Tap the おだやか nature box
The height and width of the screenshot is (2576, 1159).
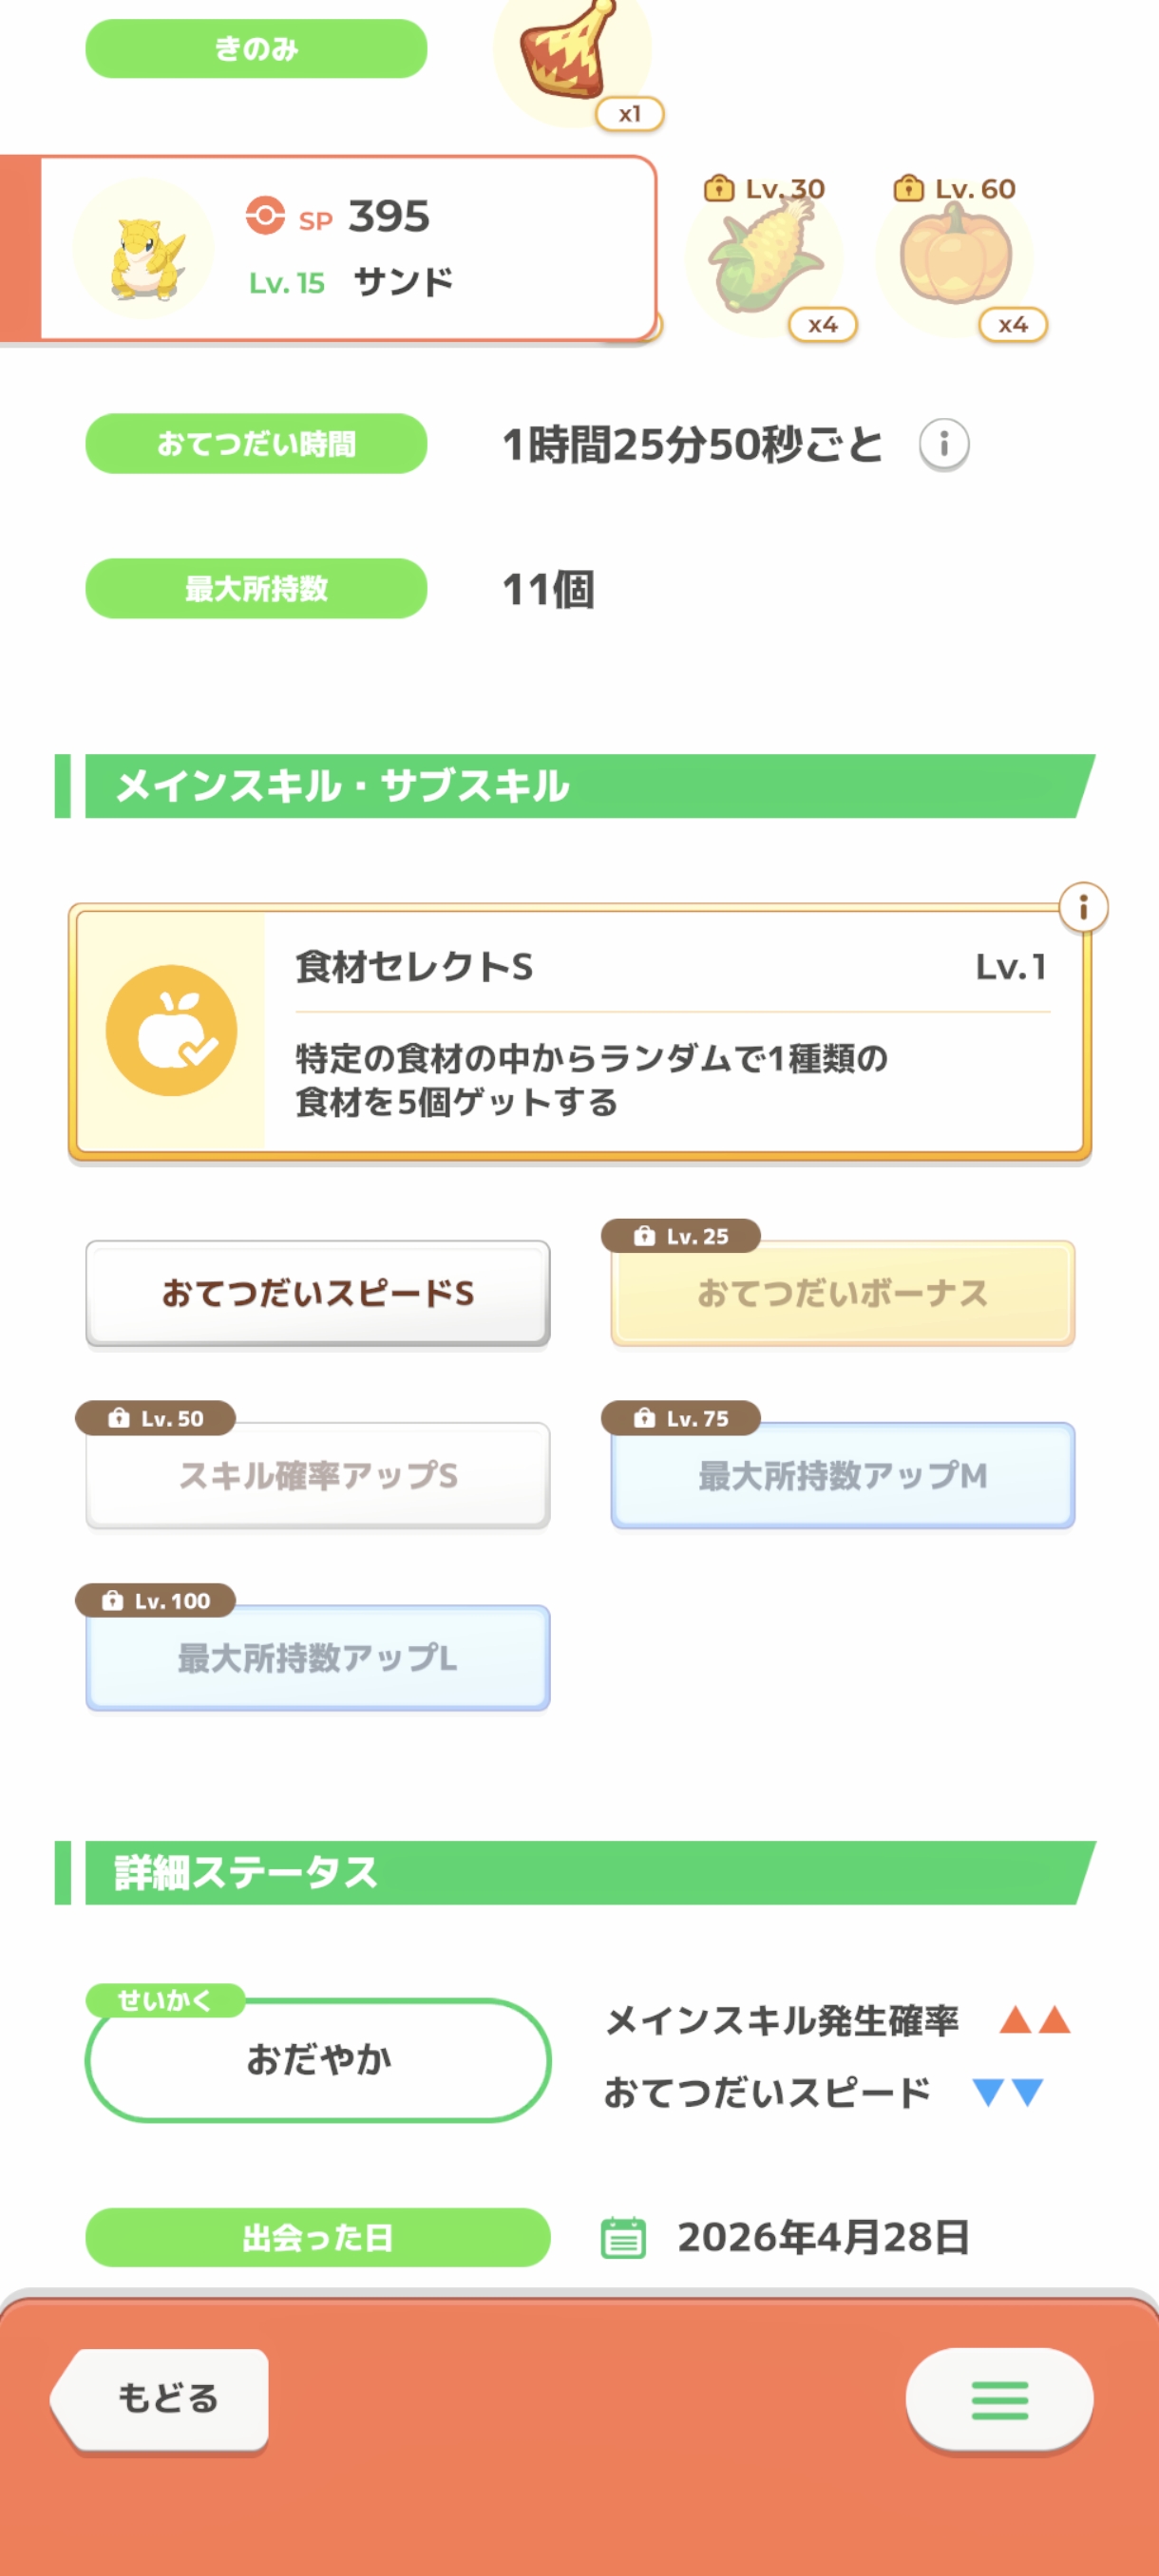pos(318,2060)
